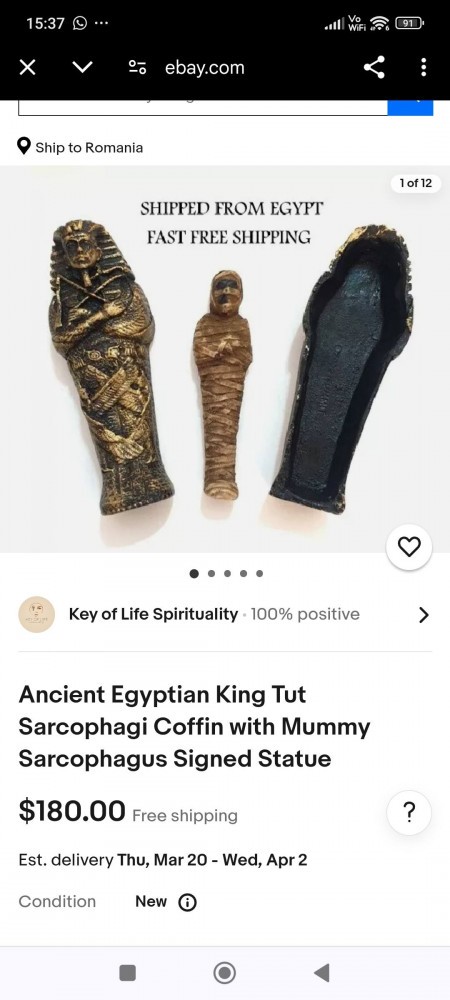Jump to fifth image carousel dot
Viewport: 450px width, 1000px height.
coord(259,573)
